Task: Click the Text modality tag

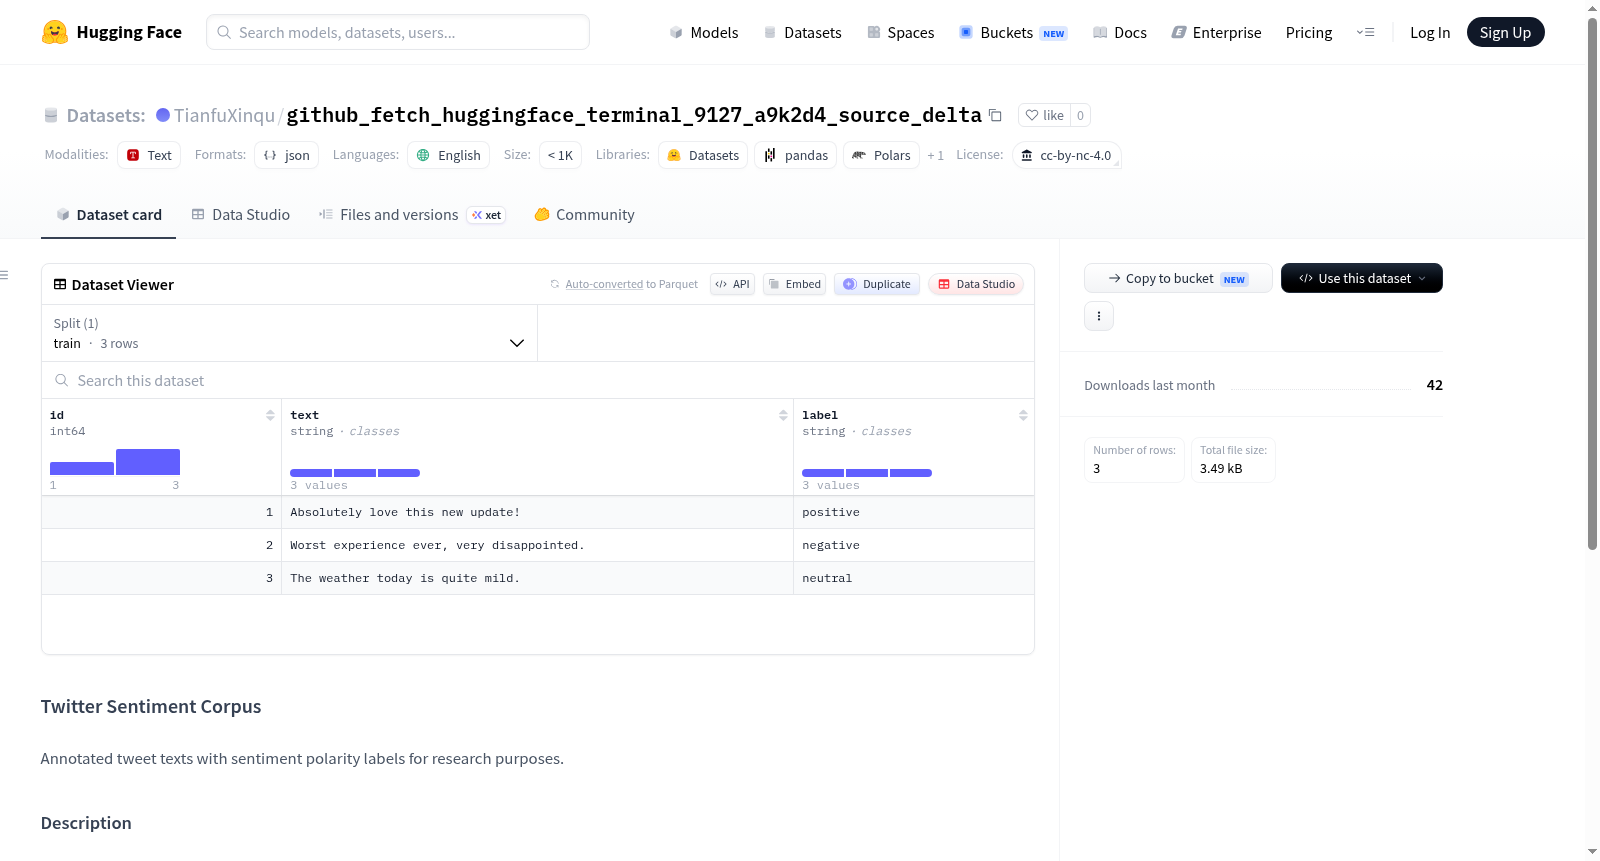Action: [x=149, y=155]
